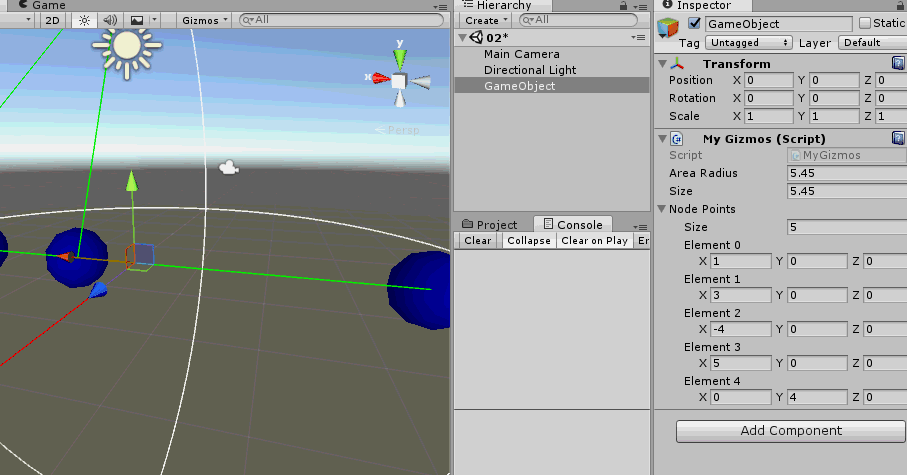Focus the Hierarchy search field
Image resolution: width=907 pixels, height=475 pixels.
coord(578,20)
